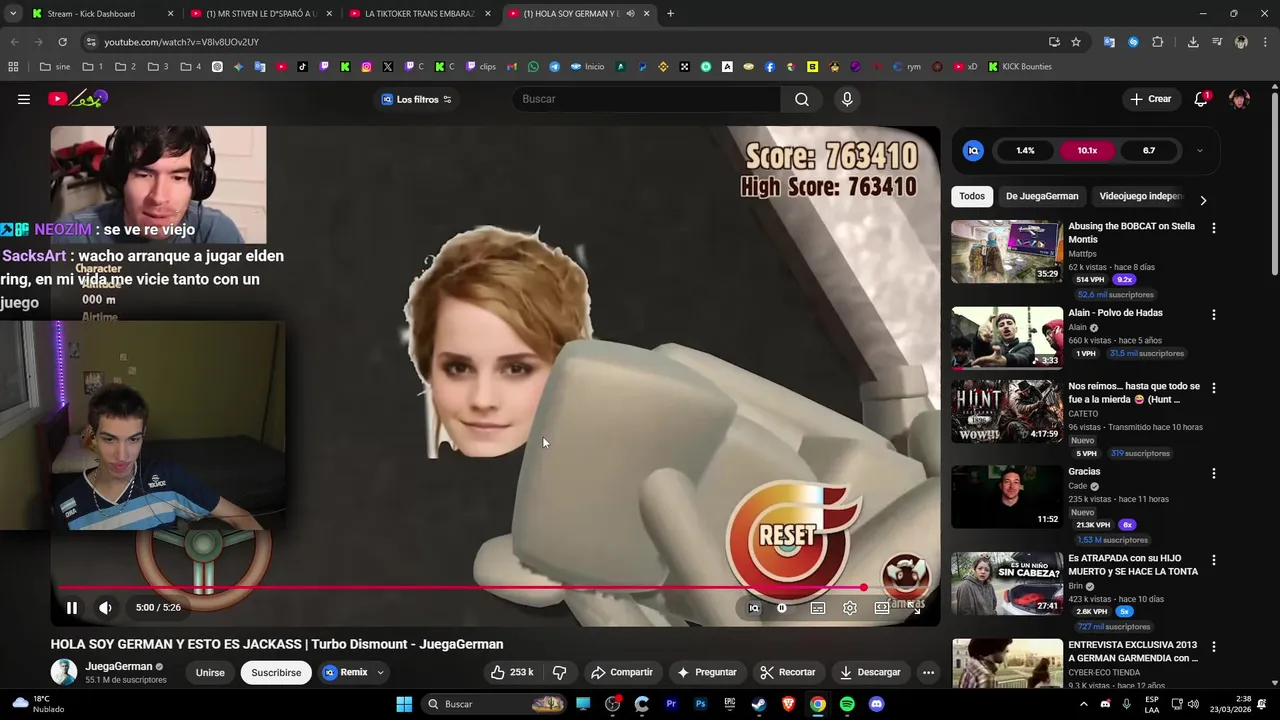Select the Todos filter chip

(x=972, y=196)
